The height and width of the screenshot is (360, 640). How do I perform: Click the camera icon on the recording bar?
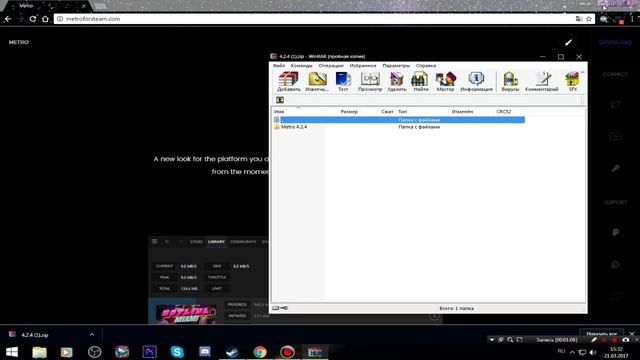[626, 340]
